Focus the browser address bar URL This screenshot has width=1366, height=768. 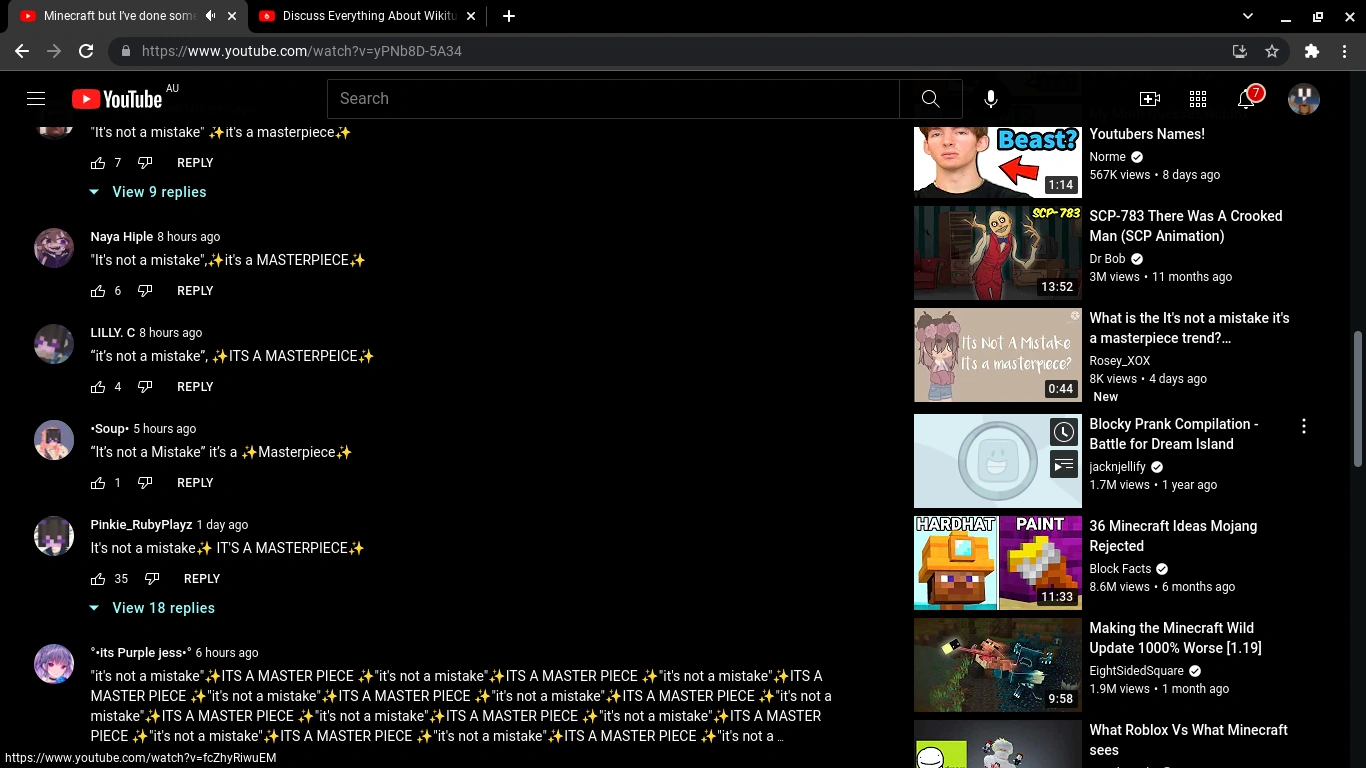coord(302,51)
